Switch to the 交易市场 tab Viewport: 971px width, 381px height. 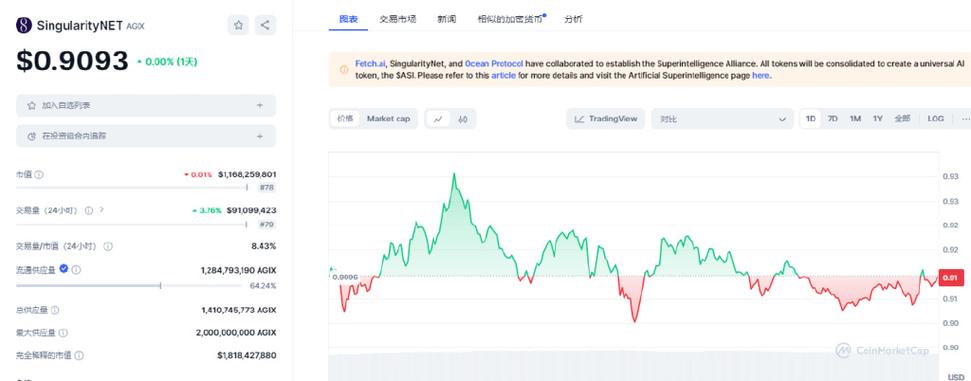point(398,19)
